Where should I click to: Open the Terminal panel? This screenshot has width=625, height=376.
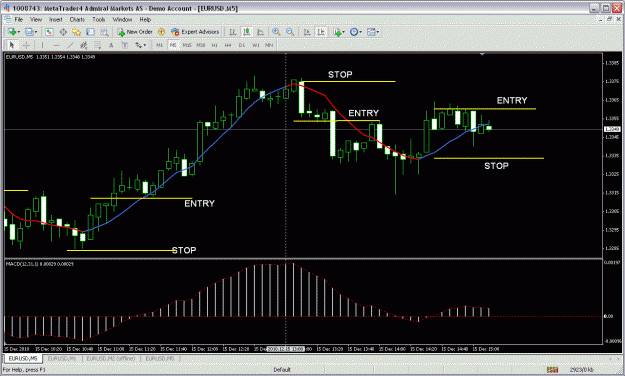click(90, 32)
